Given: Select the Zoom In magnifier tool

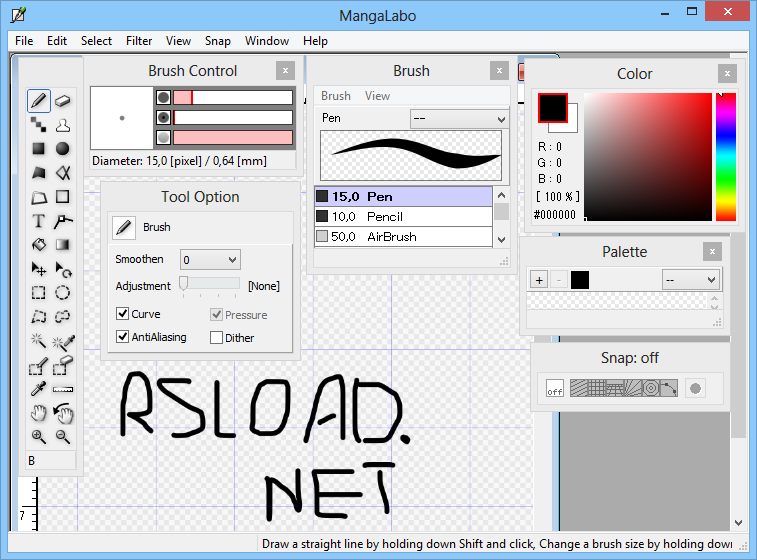Looking at the screenshot, I should click(x=39, y=437).
